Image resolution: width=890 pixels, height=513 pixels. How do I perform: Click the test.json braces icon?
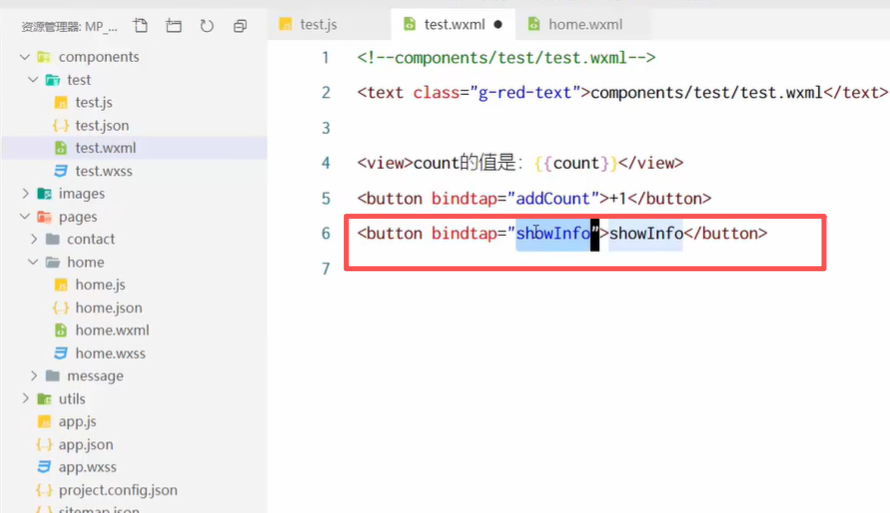tap(61, 125)
